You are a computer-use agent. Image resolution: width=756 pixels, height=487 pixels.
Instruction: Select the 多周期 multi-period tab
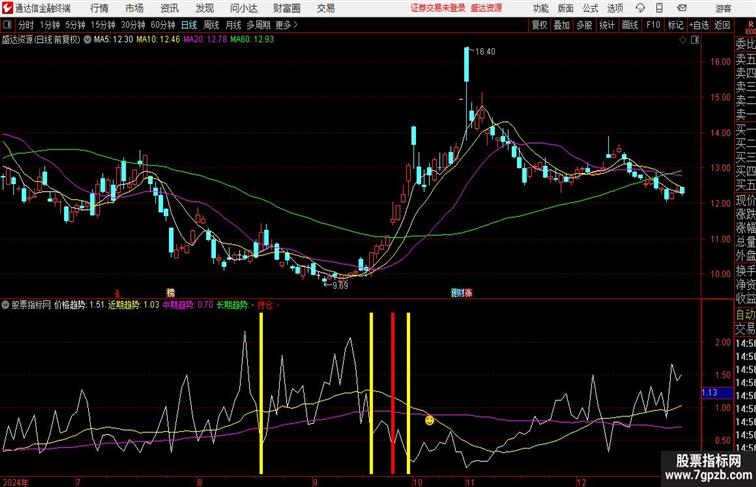tap(258, 25)
